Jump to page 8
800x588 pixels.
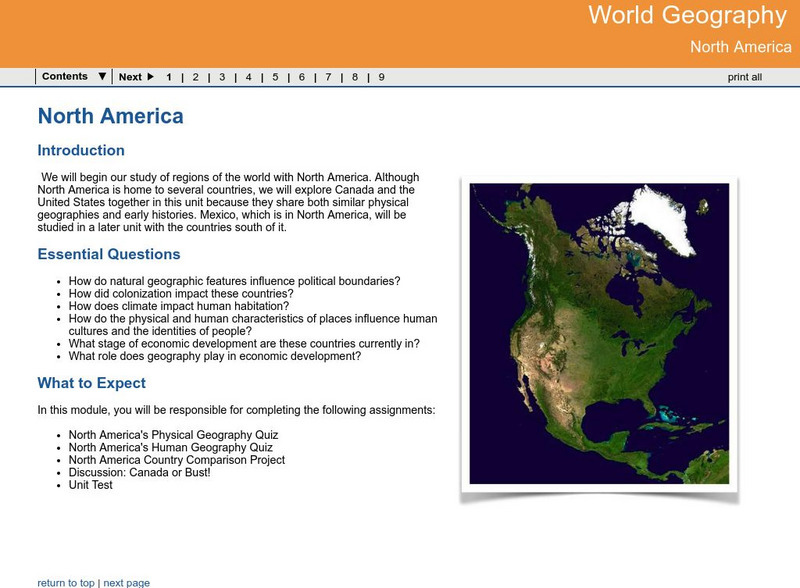(355, 77)
